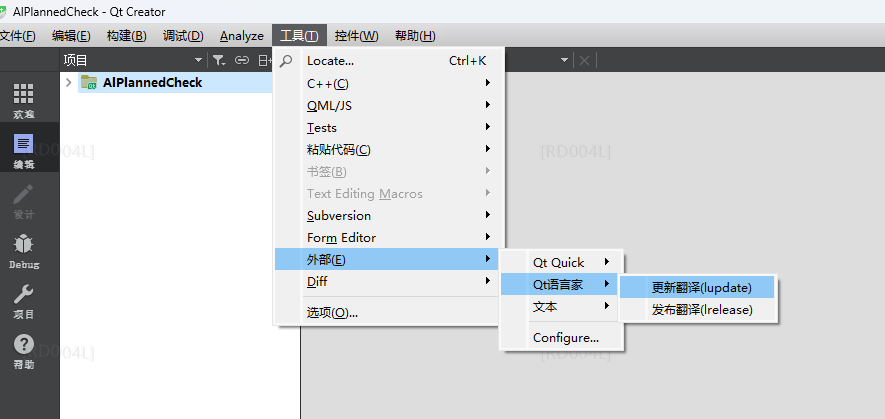The width and height of the screenshot is (885, 419).
Task: Open the Welcome (欢迎) mode
Action: pos(24,101)
